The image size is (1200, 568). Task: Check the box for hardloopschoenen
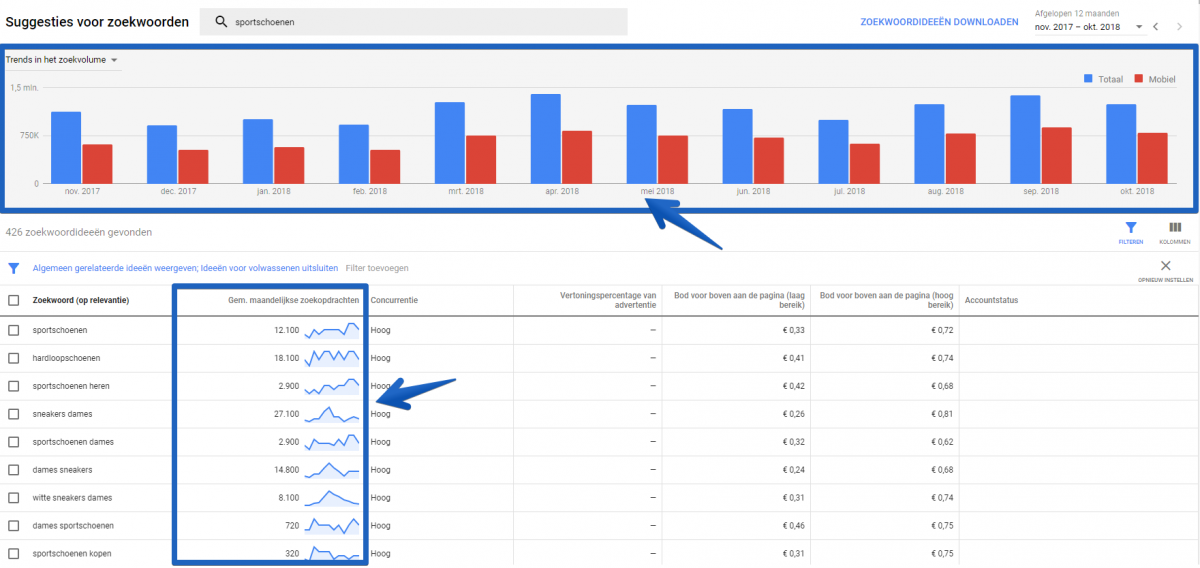tap(14, 358)
